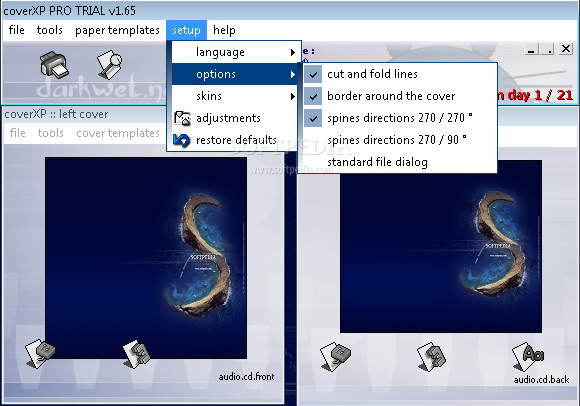Choose adjustments in the setup menu
The height and width of the screenshot is (406, 580).
pyautogui.click(x=235, y=118)
